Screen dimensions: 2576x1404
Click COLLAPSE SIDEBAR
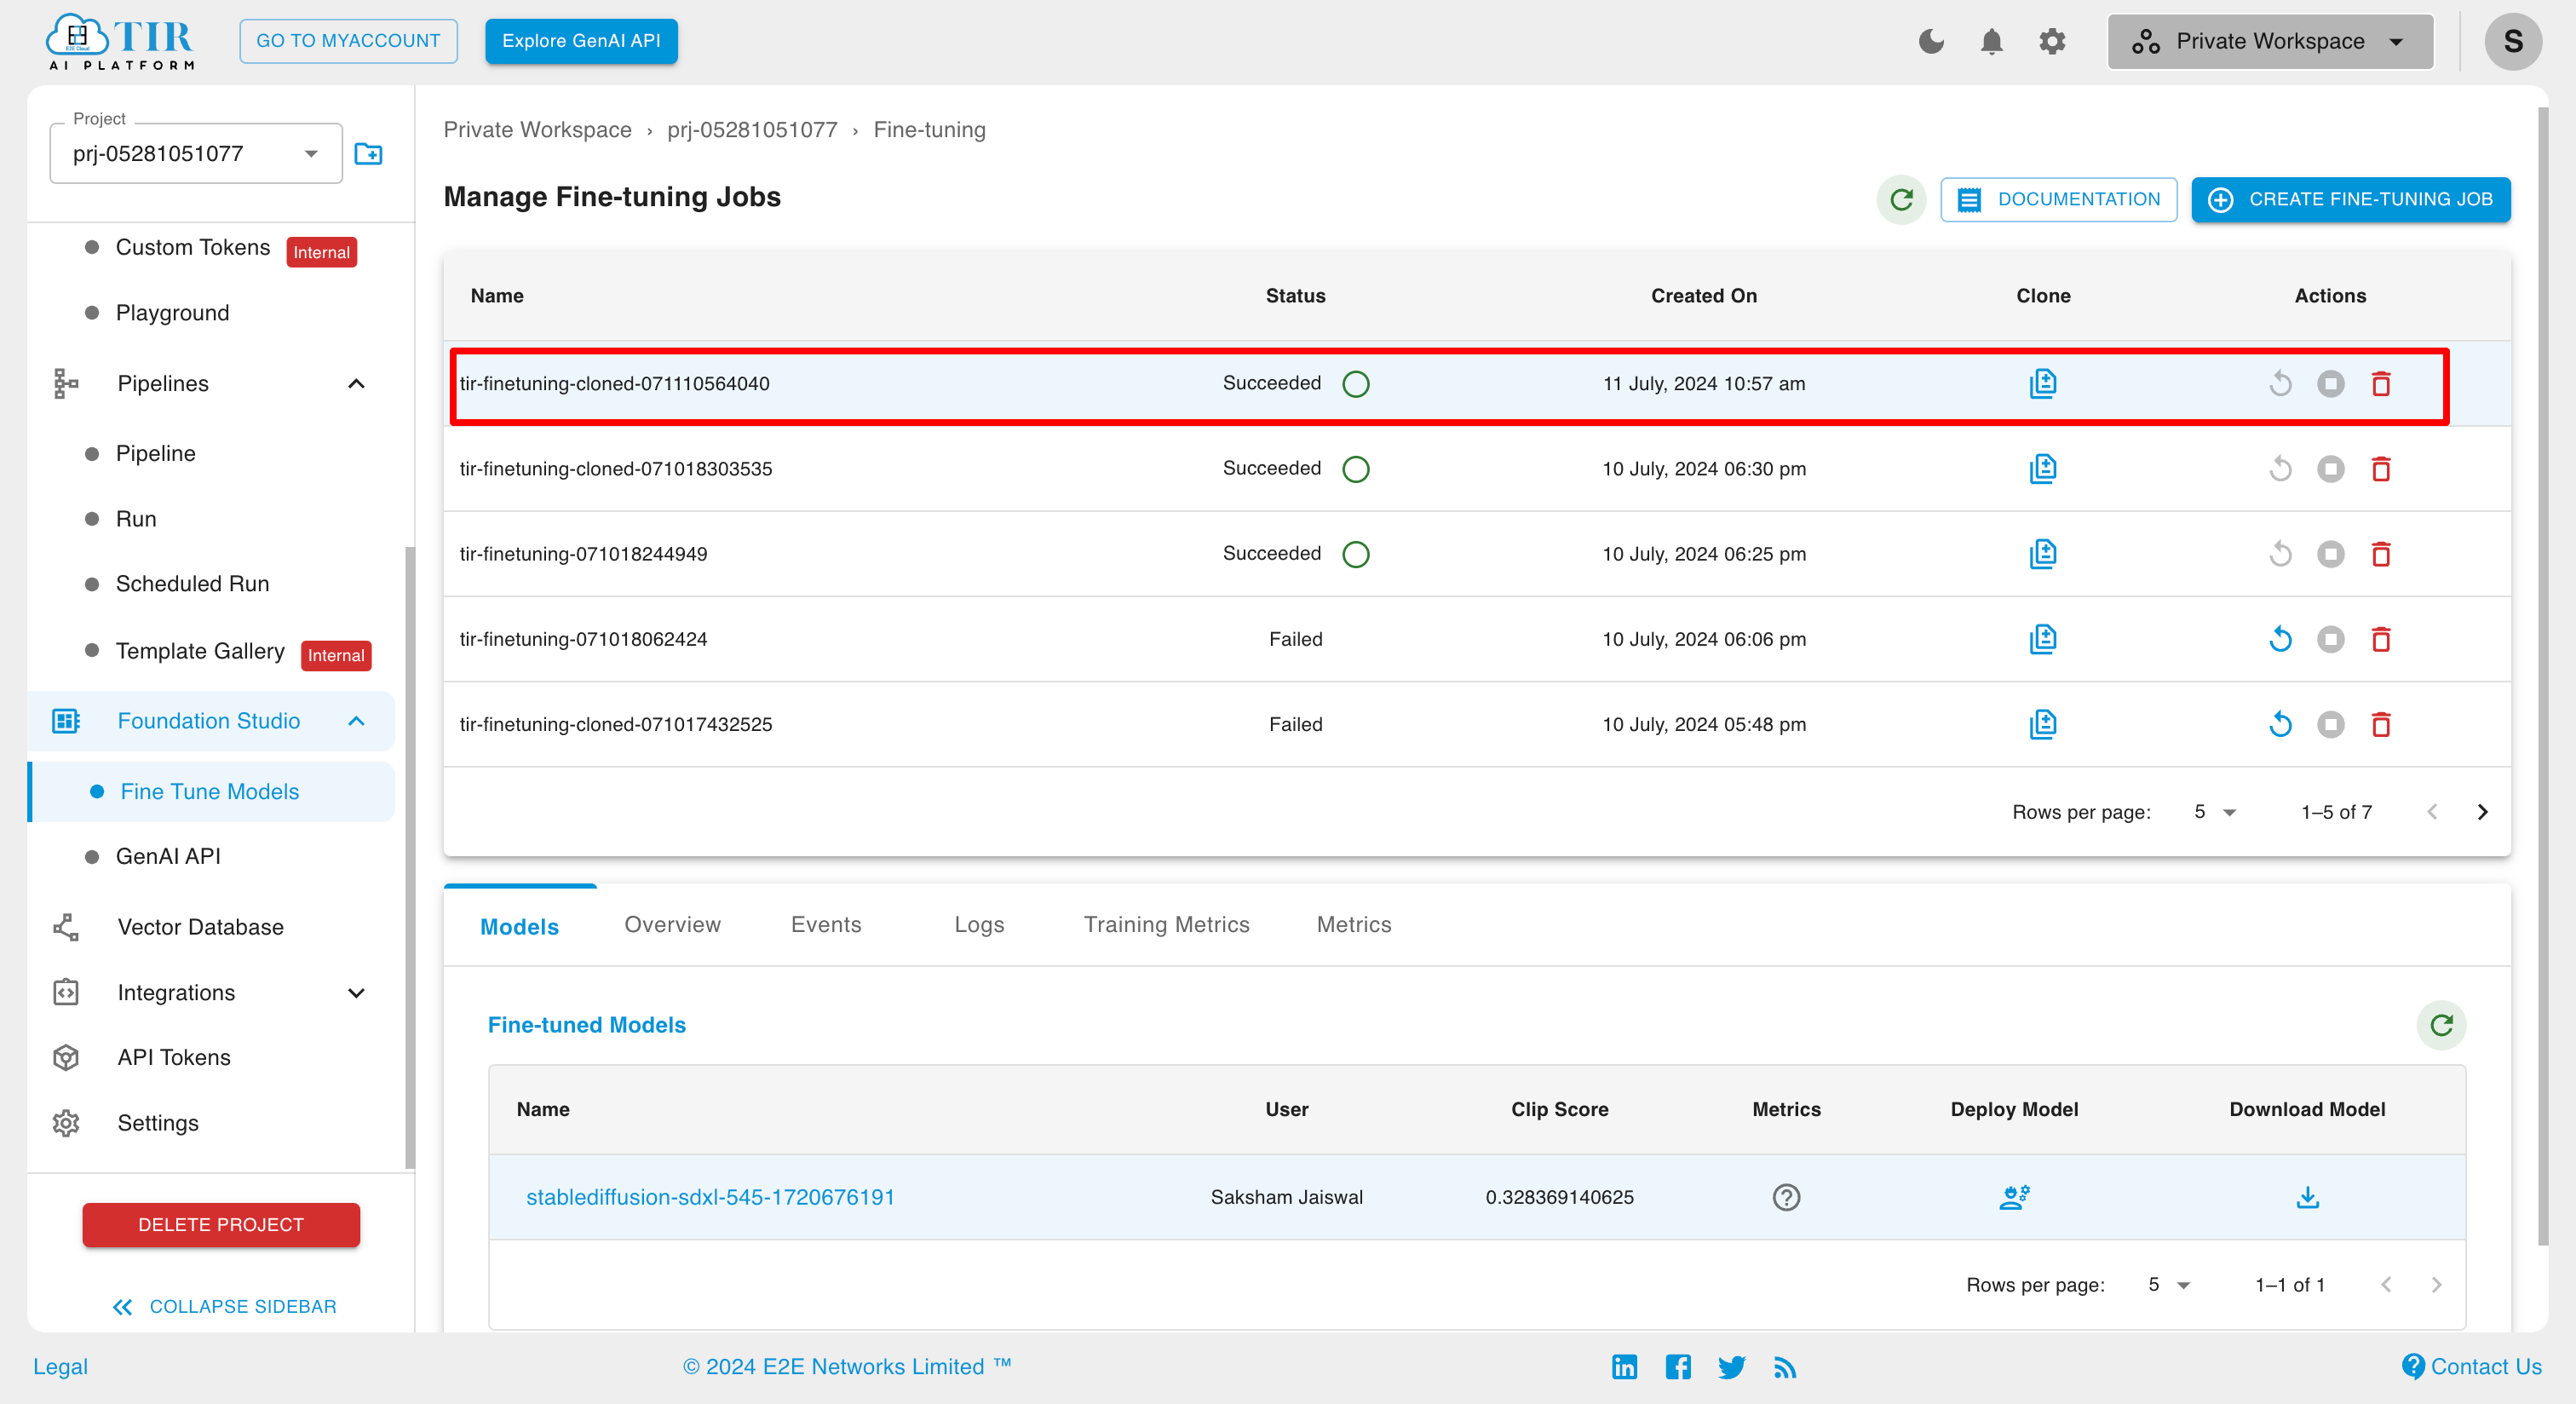click(x=224, y=1306)
